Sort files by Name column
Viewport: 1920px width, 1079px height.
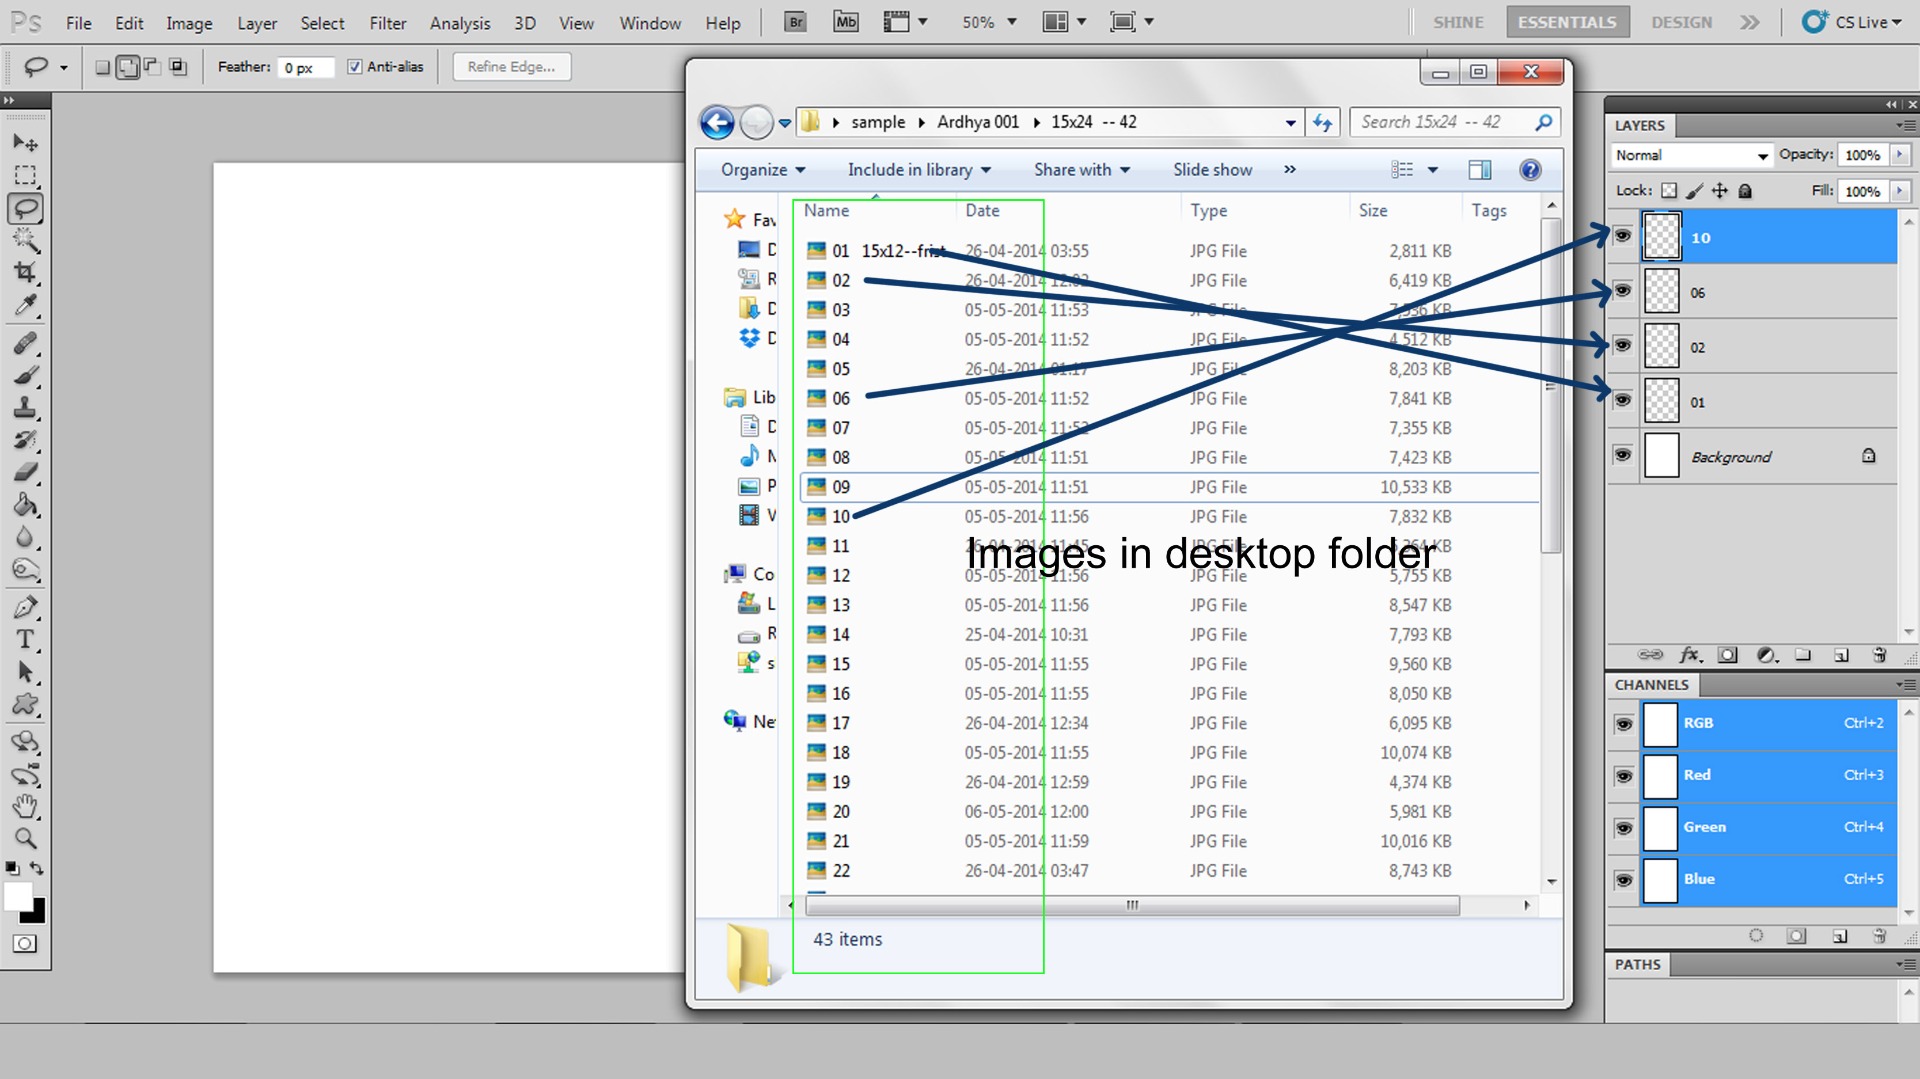click(826, 211)
